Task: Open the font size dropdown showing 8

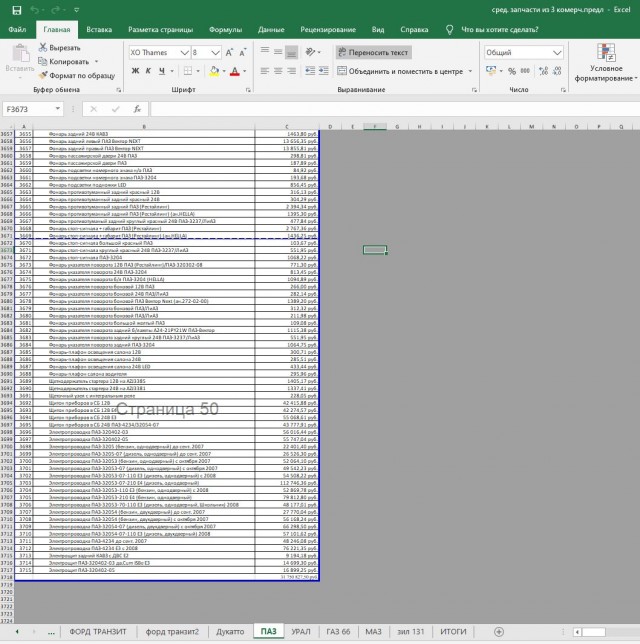Action: [215, 53]
